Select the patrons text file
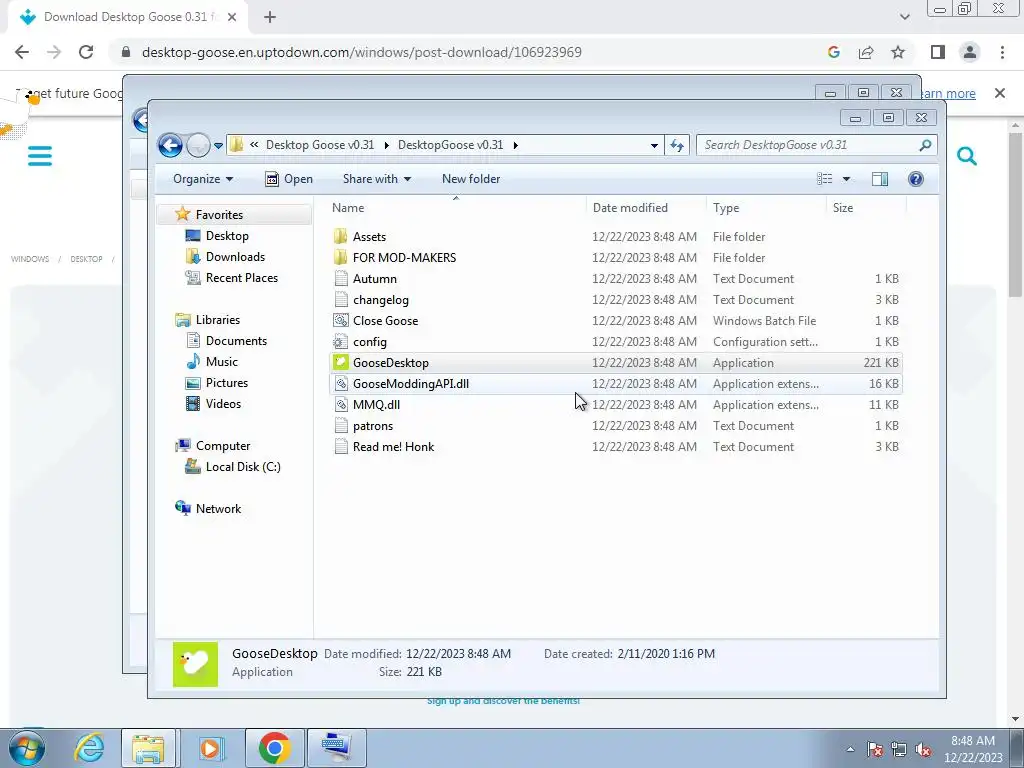 coord(373,426)
